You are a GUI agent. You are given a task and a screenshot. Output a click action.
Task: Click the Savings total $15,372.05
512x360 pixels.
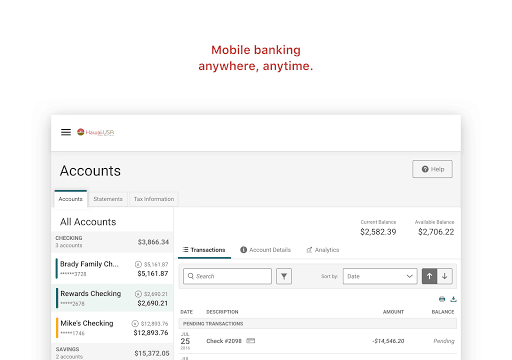pos(152,353)
